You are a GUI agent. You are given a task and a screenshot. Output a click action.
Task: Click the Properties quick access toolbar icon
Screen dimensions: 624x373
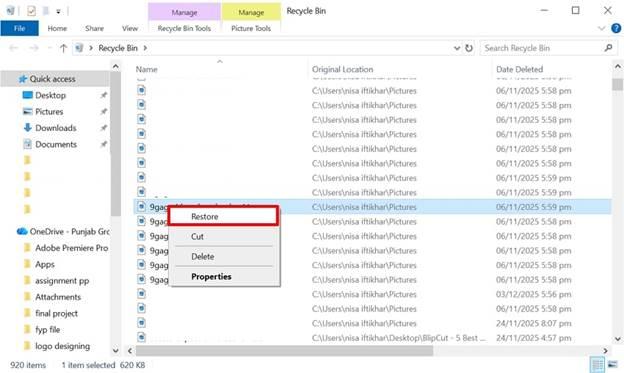(31, 11)
